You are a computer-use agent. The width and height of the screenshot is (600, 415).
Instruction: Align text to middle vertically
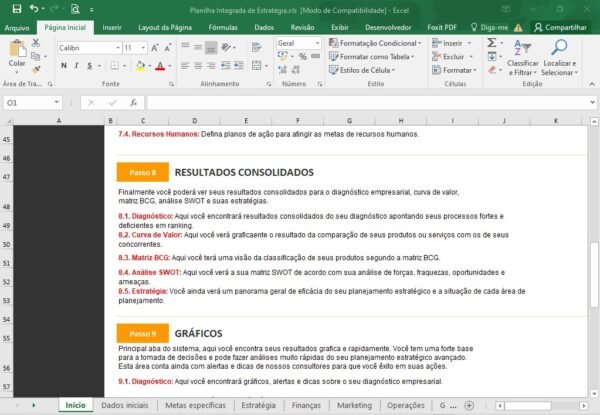[x=198, y=47]
